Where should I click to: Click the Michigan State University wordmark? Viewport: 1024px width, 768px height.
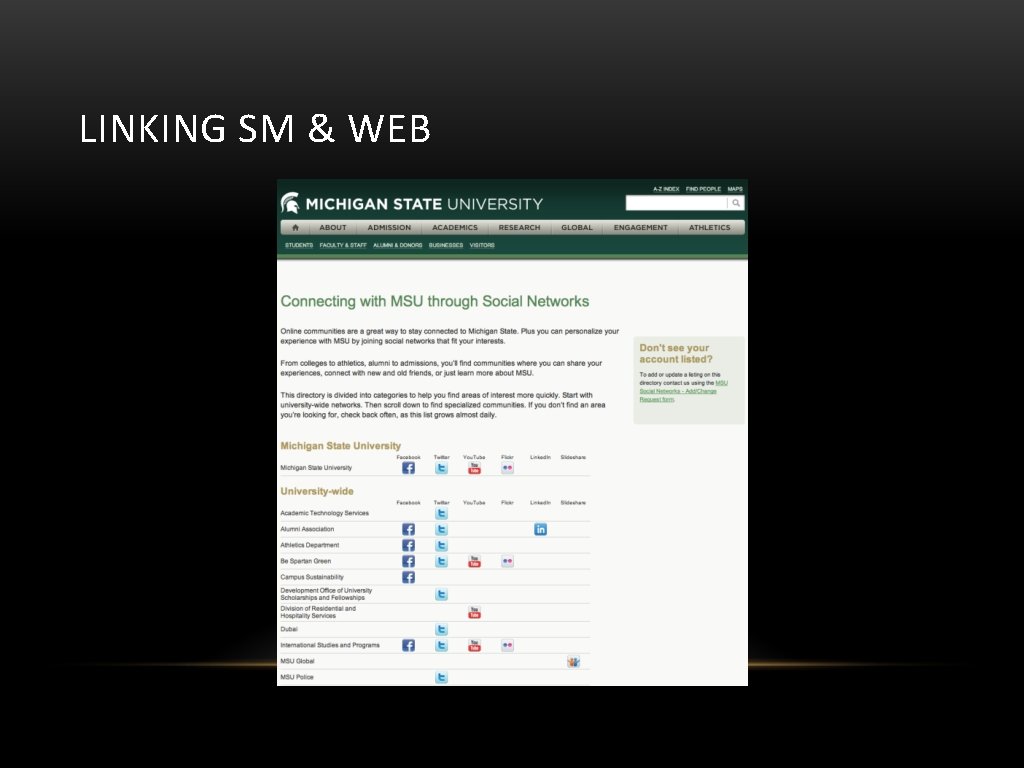tap(424, 204)
